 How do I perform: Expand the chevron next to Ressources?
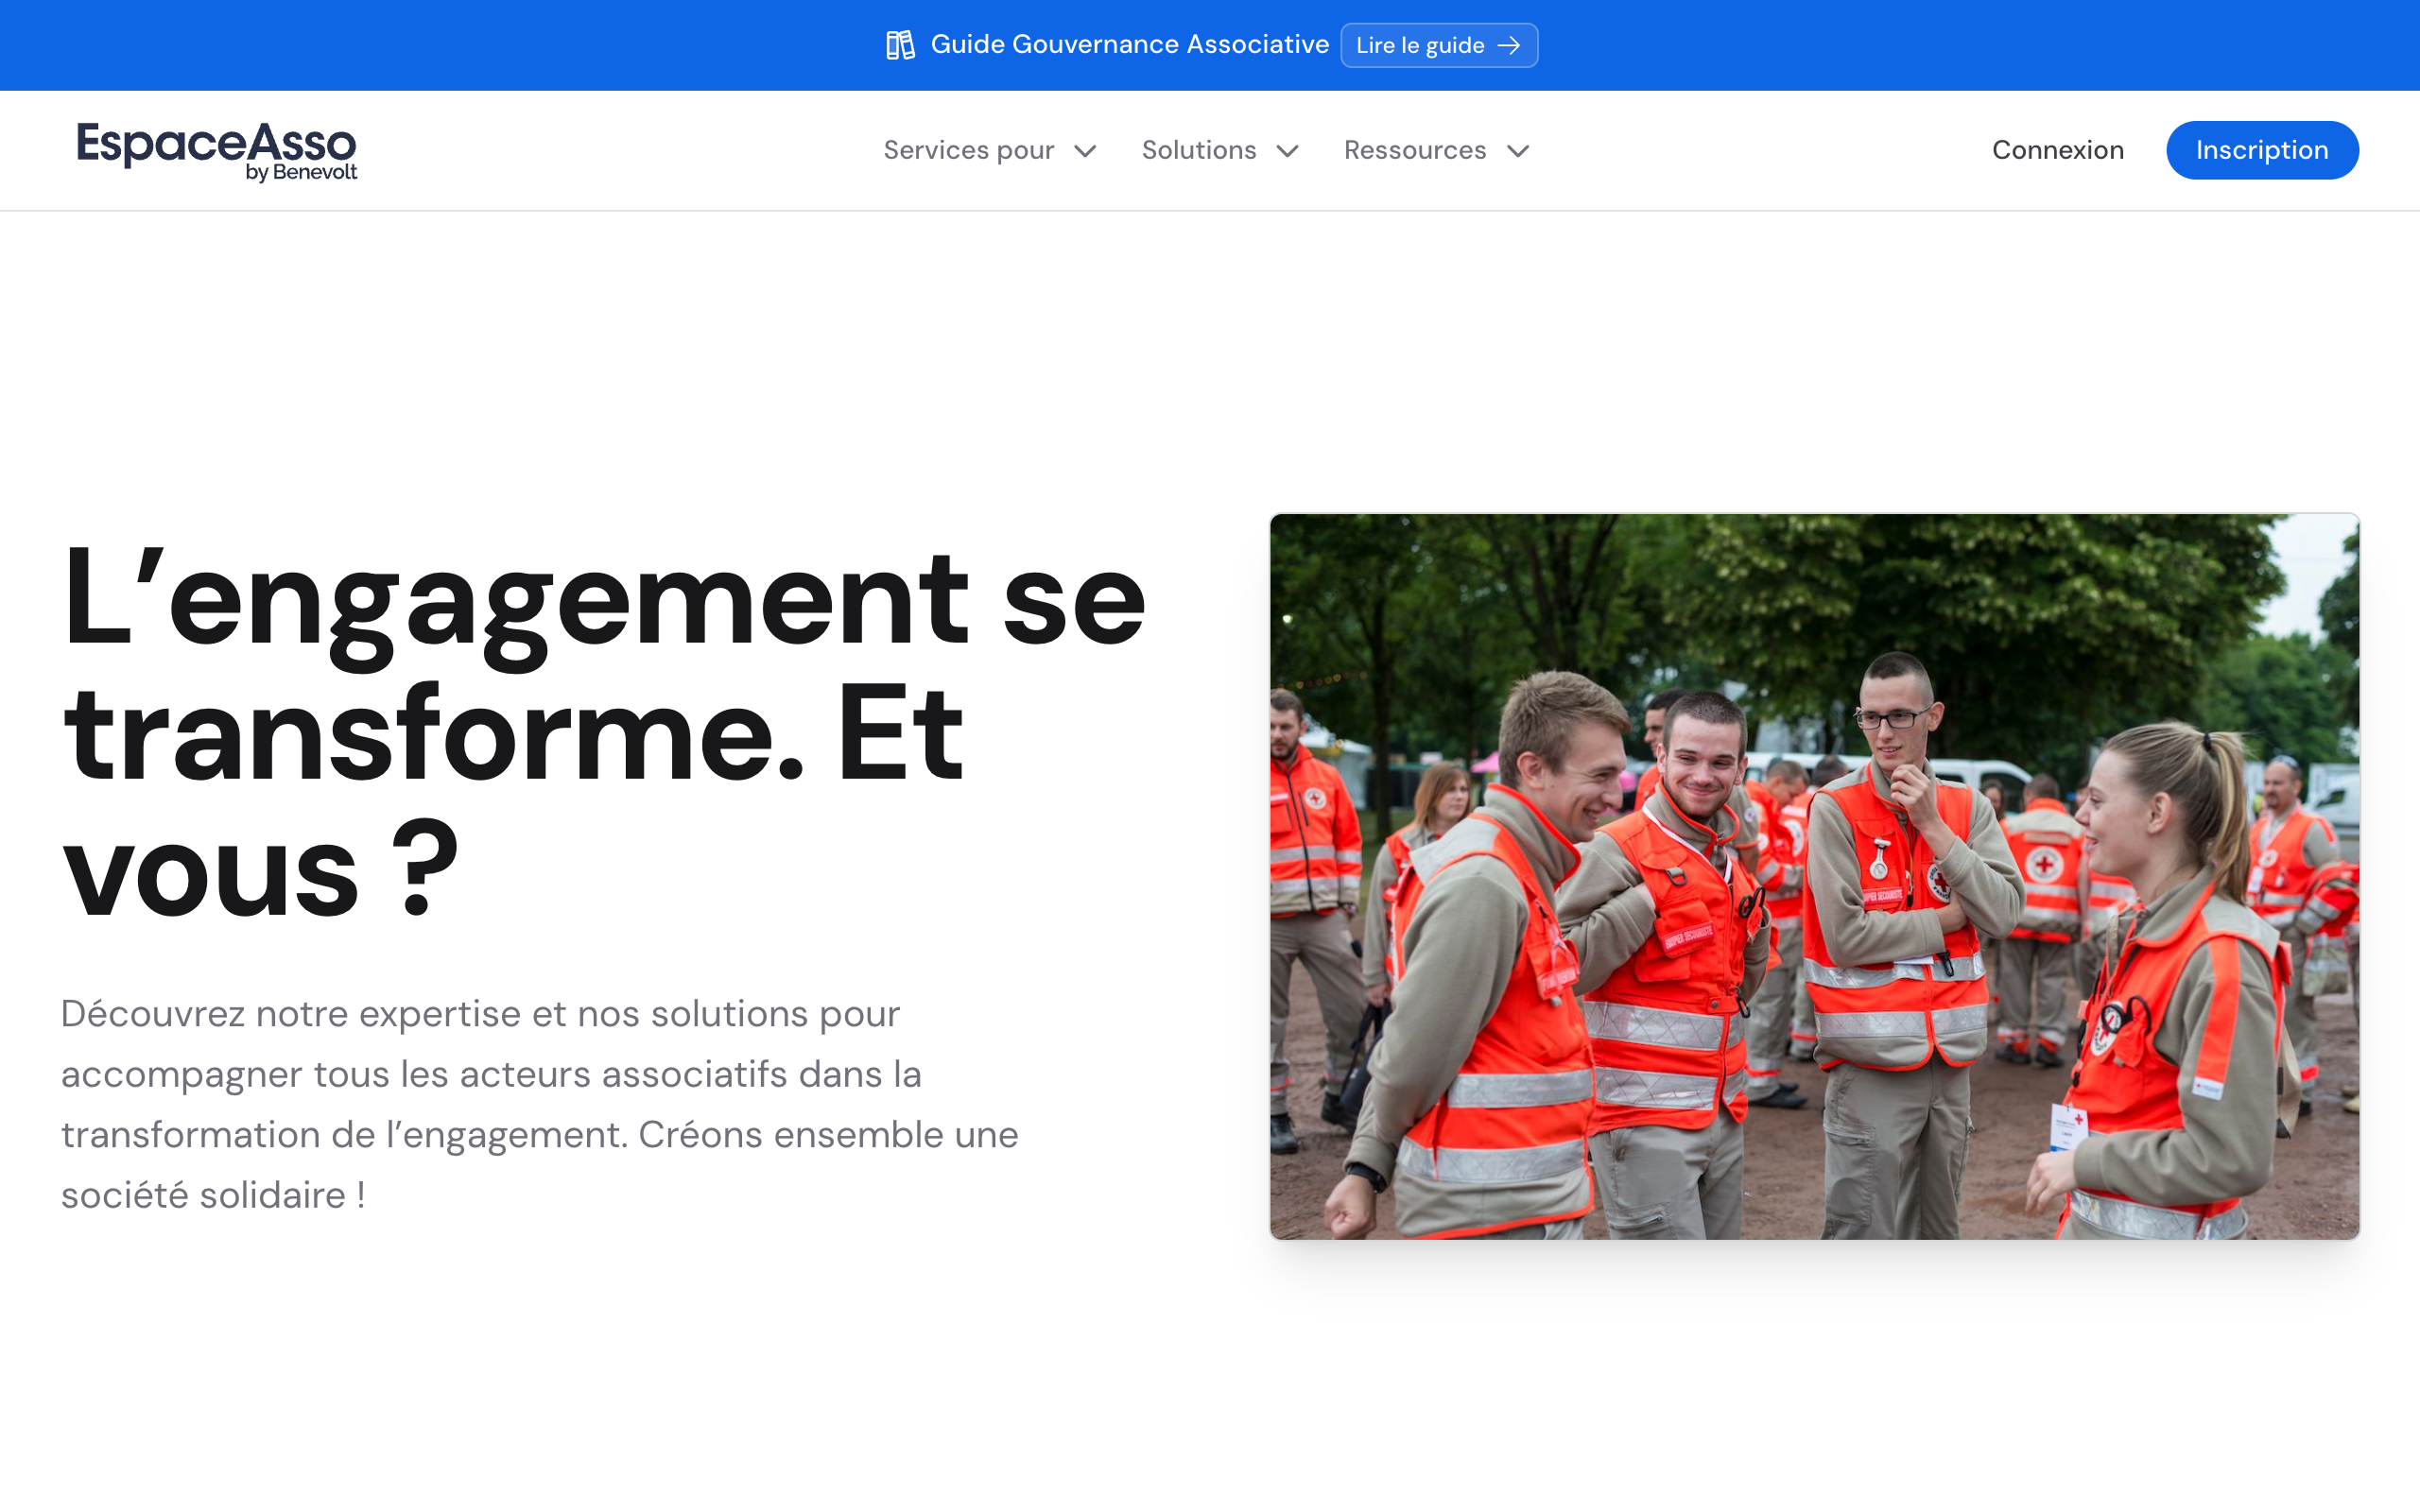1518,151
